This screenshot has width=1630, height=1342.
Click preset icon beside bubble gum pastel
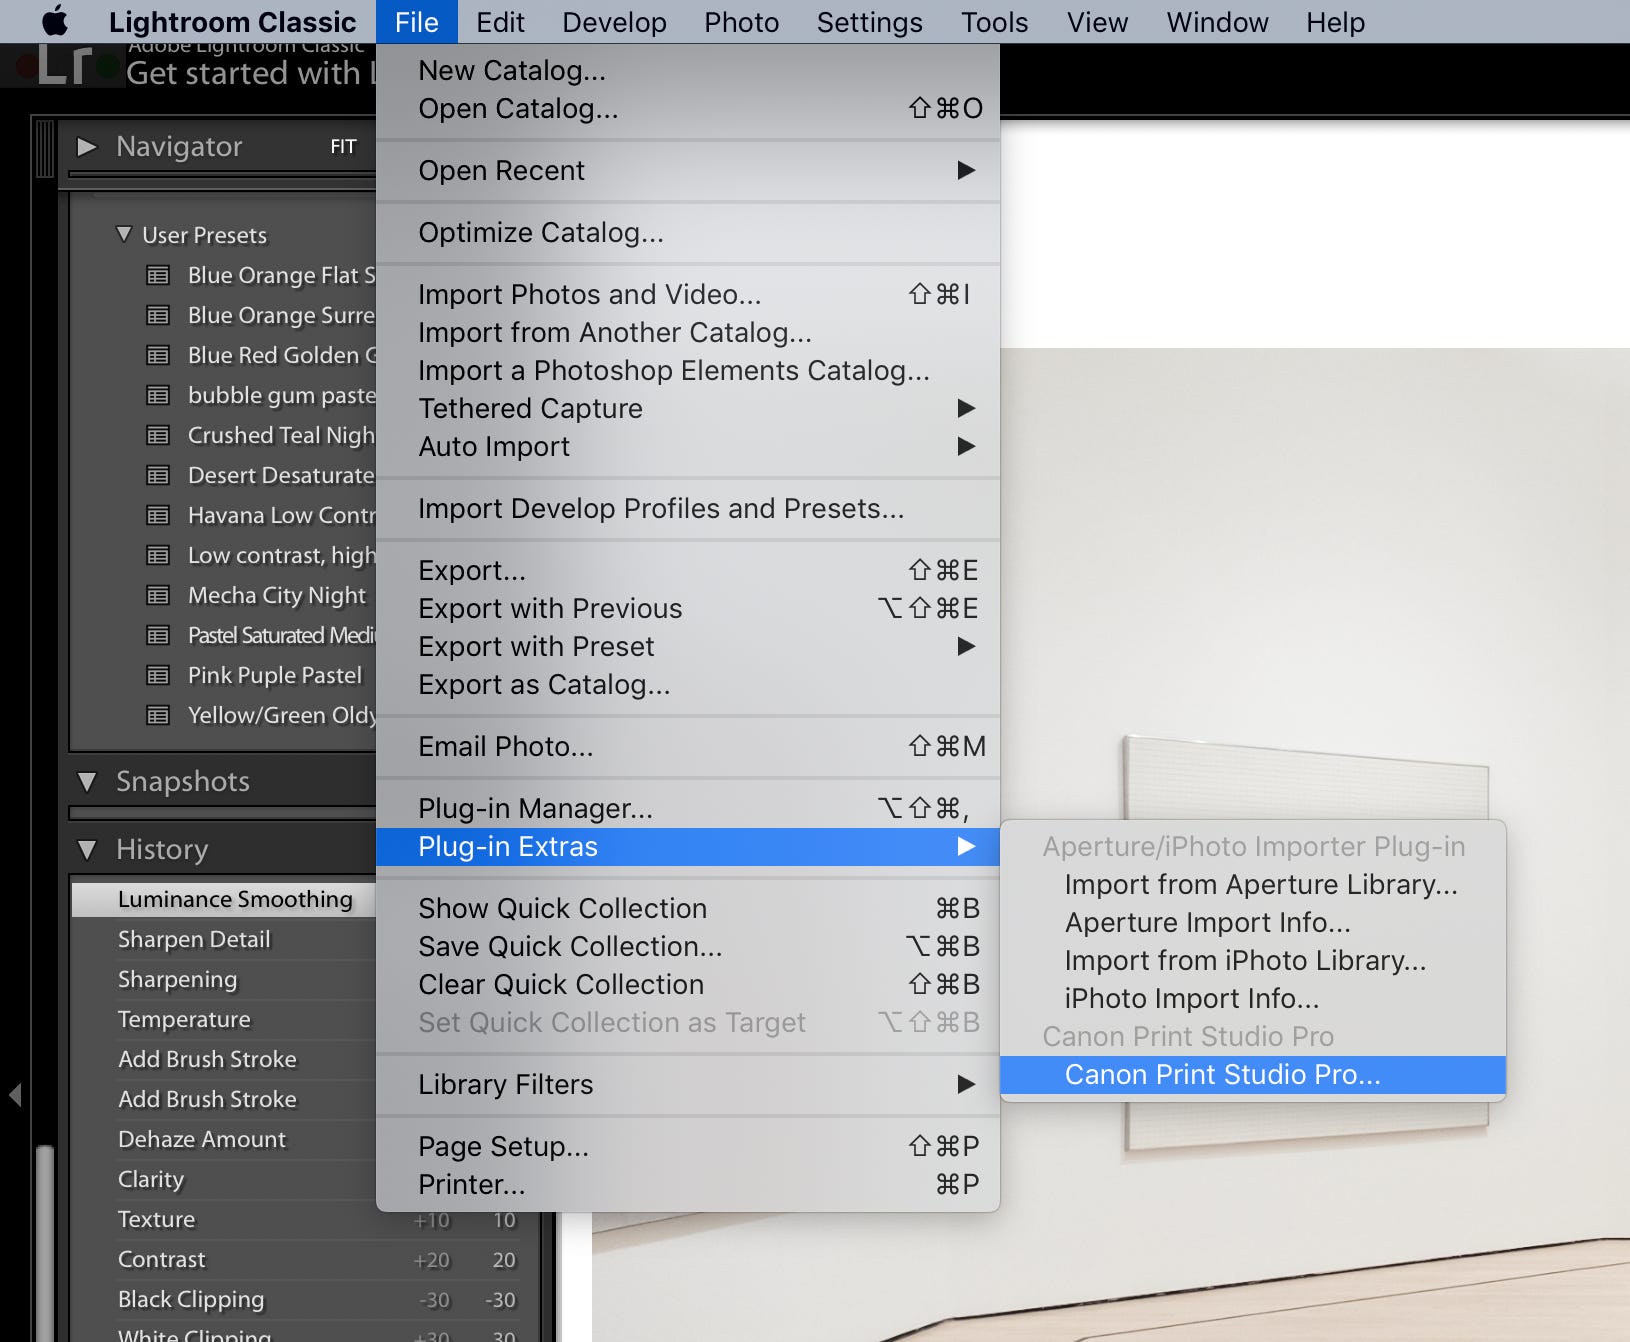click(158, 395)
